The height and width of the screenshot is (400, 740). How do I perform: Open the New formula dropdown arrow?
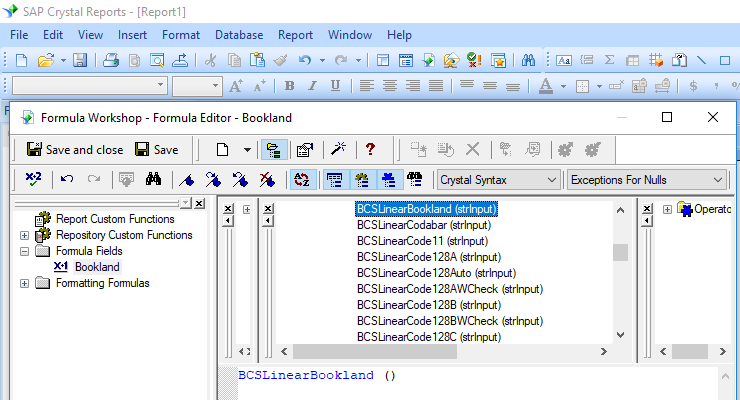click(x=247, y=150)
